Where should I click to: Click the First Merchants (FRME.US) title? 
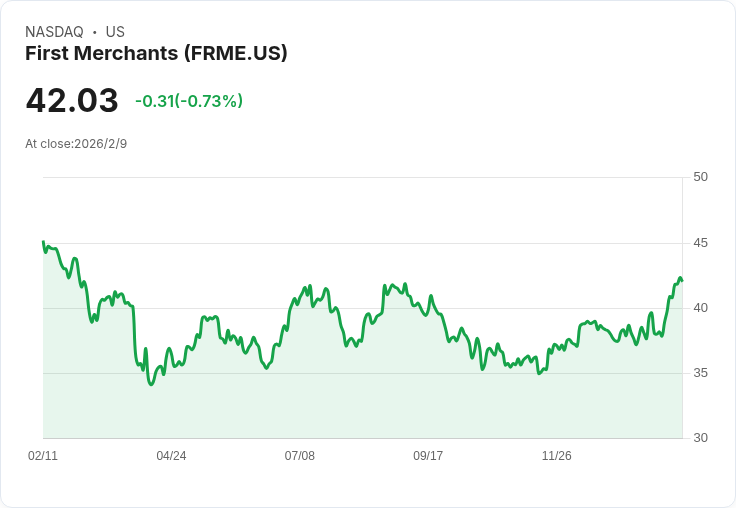click(x=156, y=53)
